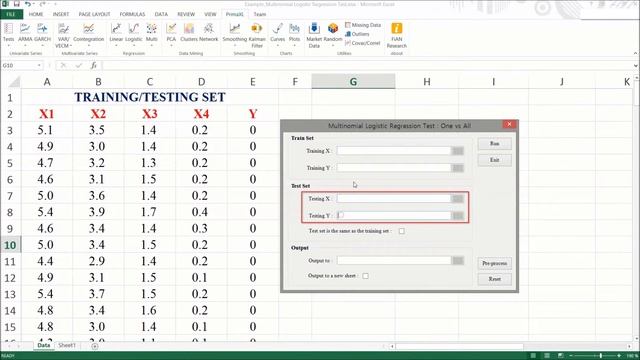The width and height of the screenshot is (640, 360).
Task: Check 'Output to a new sheet' box
Action: tap(365, 276)
